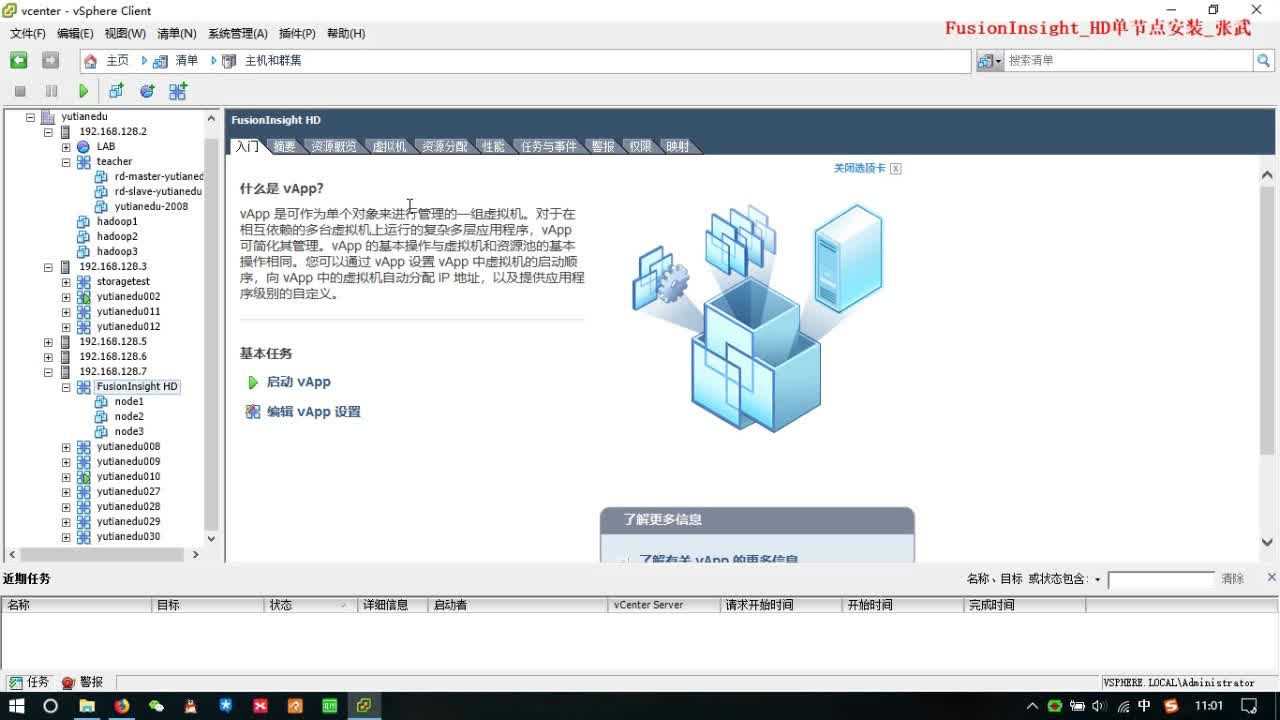Open WeChat from the taskbar
The height and width of the screenshot is (720, 1280).
pos(156,706)
